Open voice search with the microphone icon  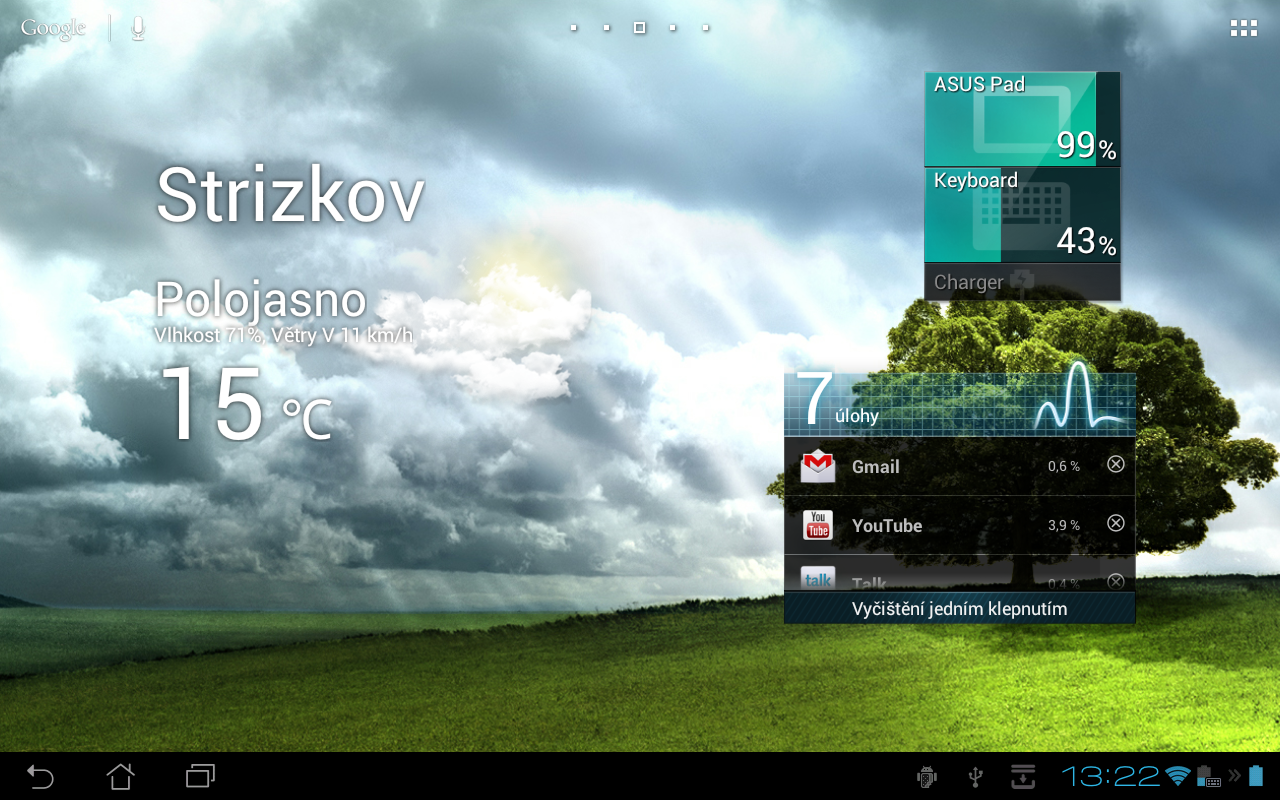pos(136,27)
